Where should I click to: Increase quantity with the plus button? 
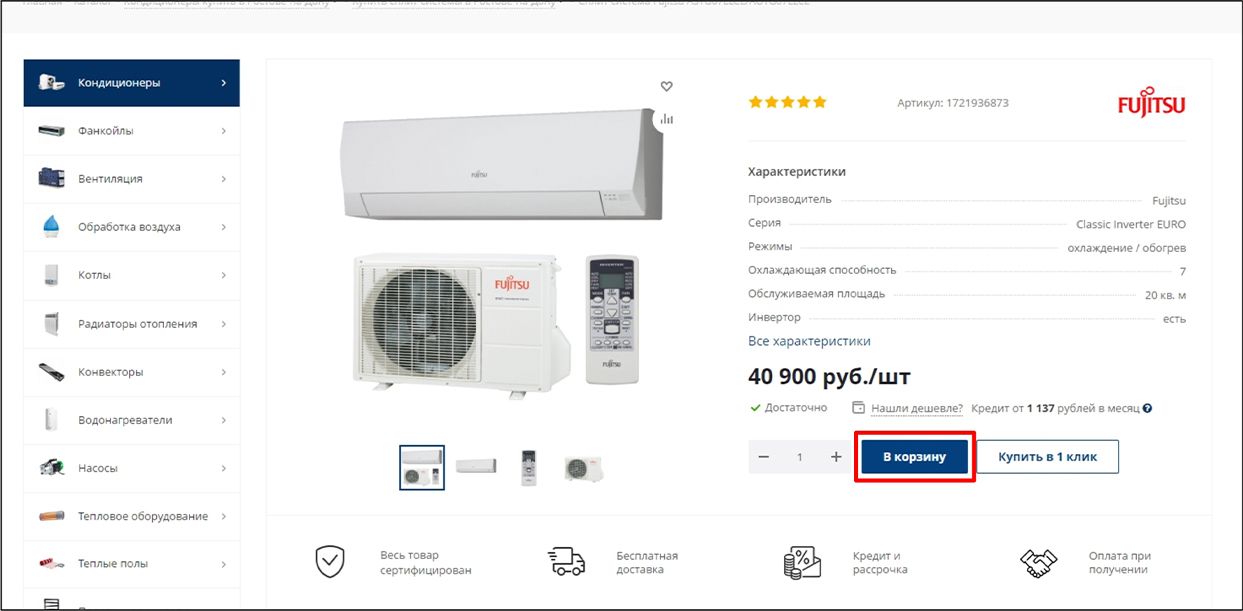pos(836,457)
